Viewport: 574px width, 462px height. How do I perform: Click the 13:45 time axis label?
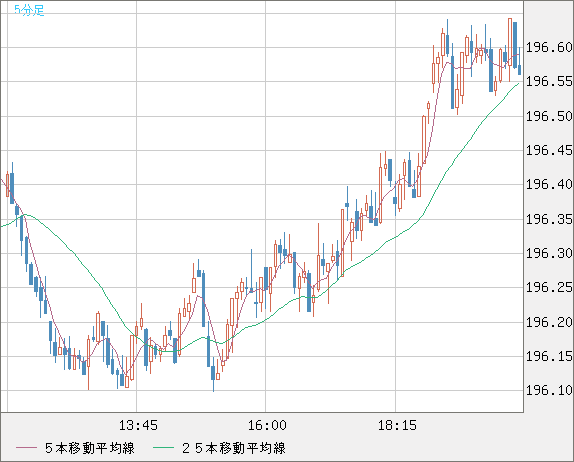click(x=138, y=425)
